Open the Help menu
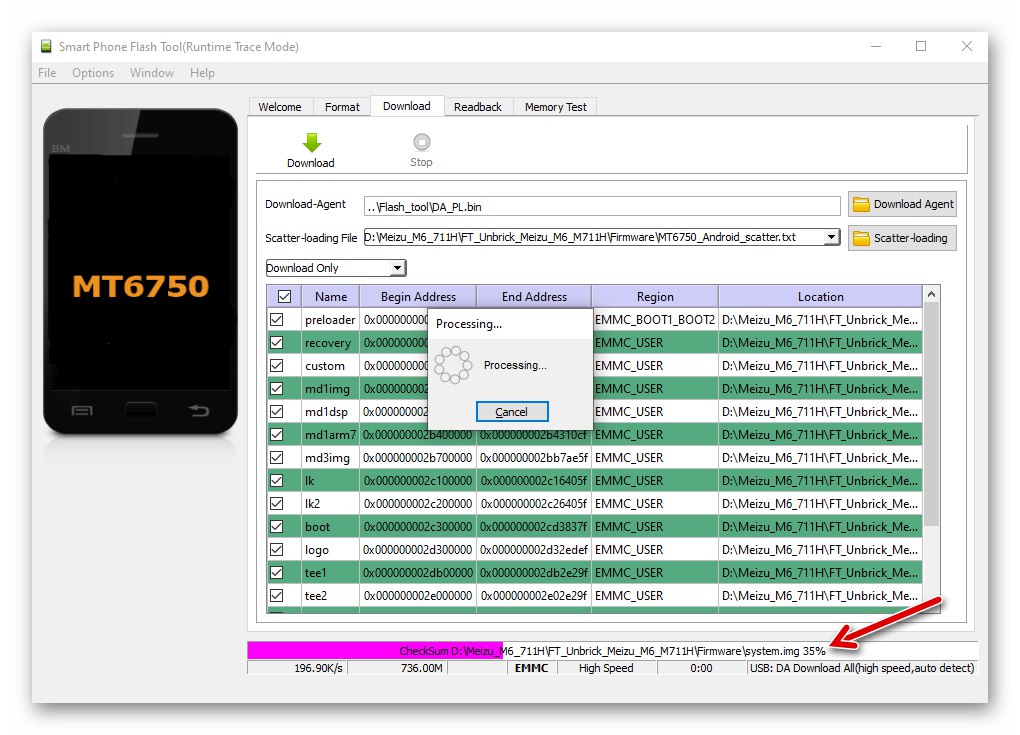 [202, 73]
